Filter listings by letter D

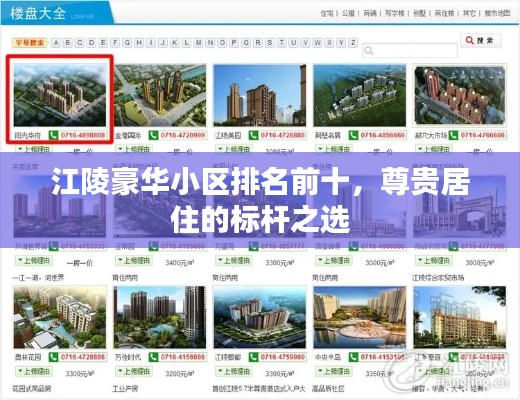[91, 43]
